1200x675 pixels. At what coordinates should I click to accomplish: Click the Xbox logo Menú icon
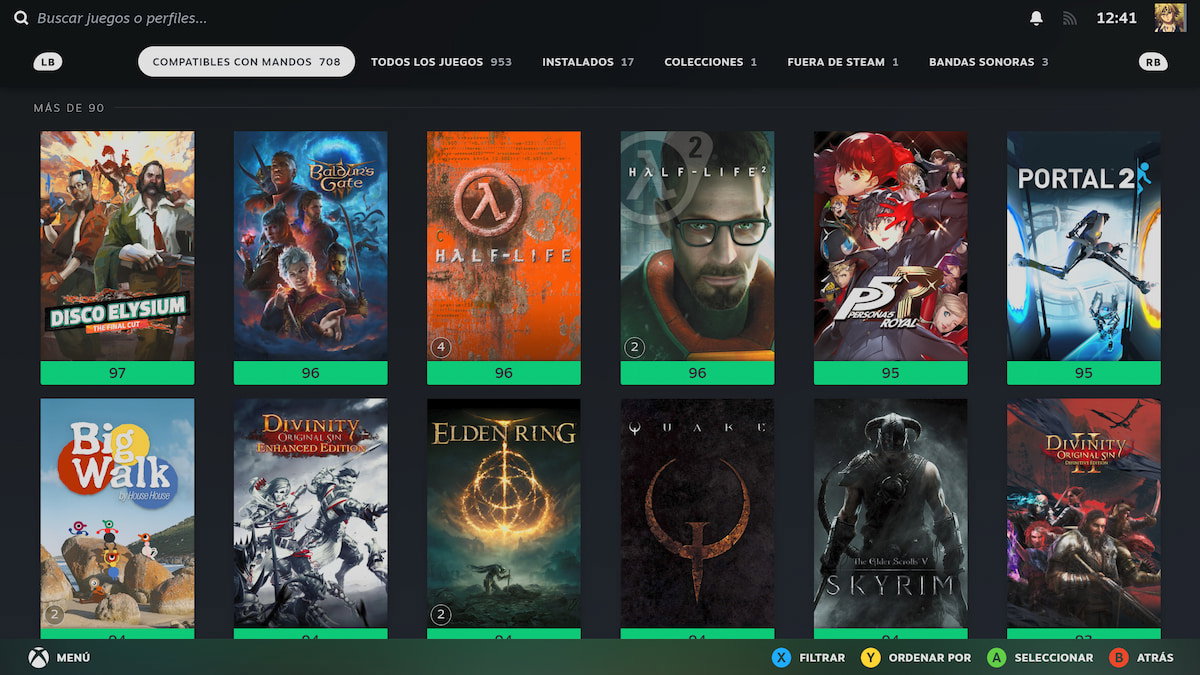click(x=38, y=657)
